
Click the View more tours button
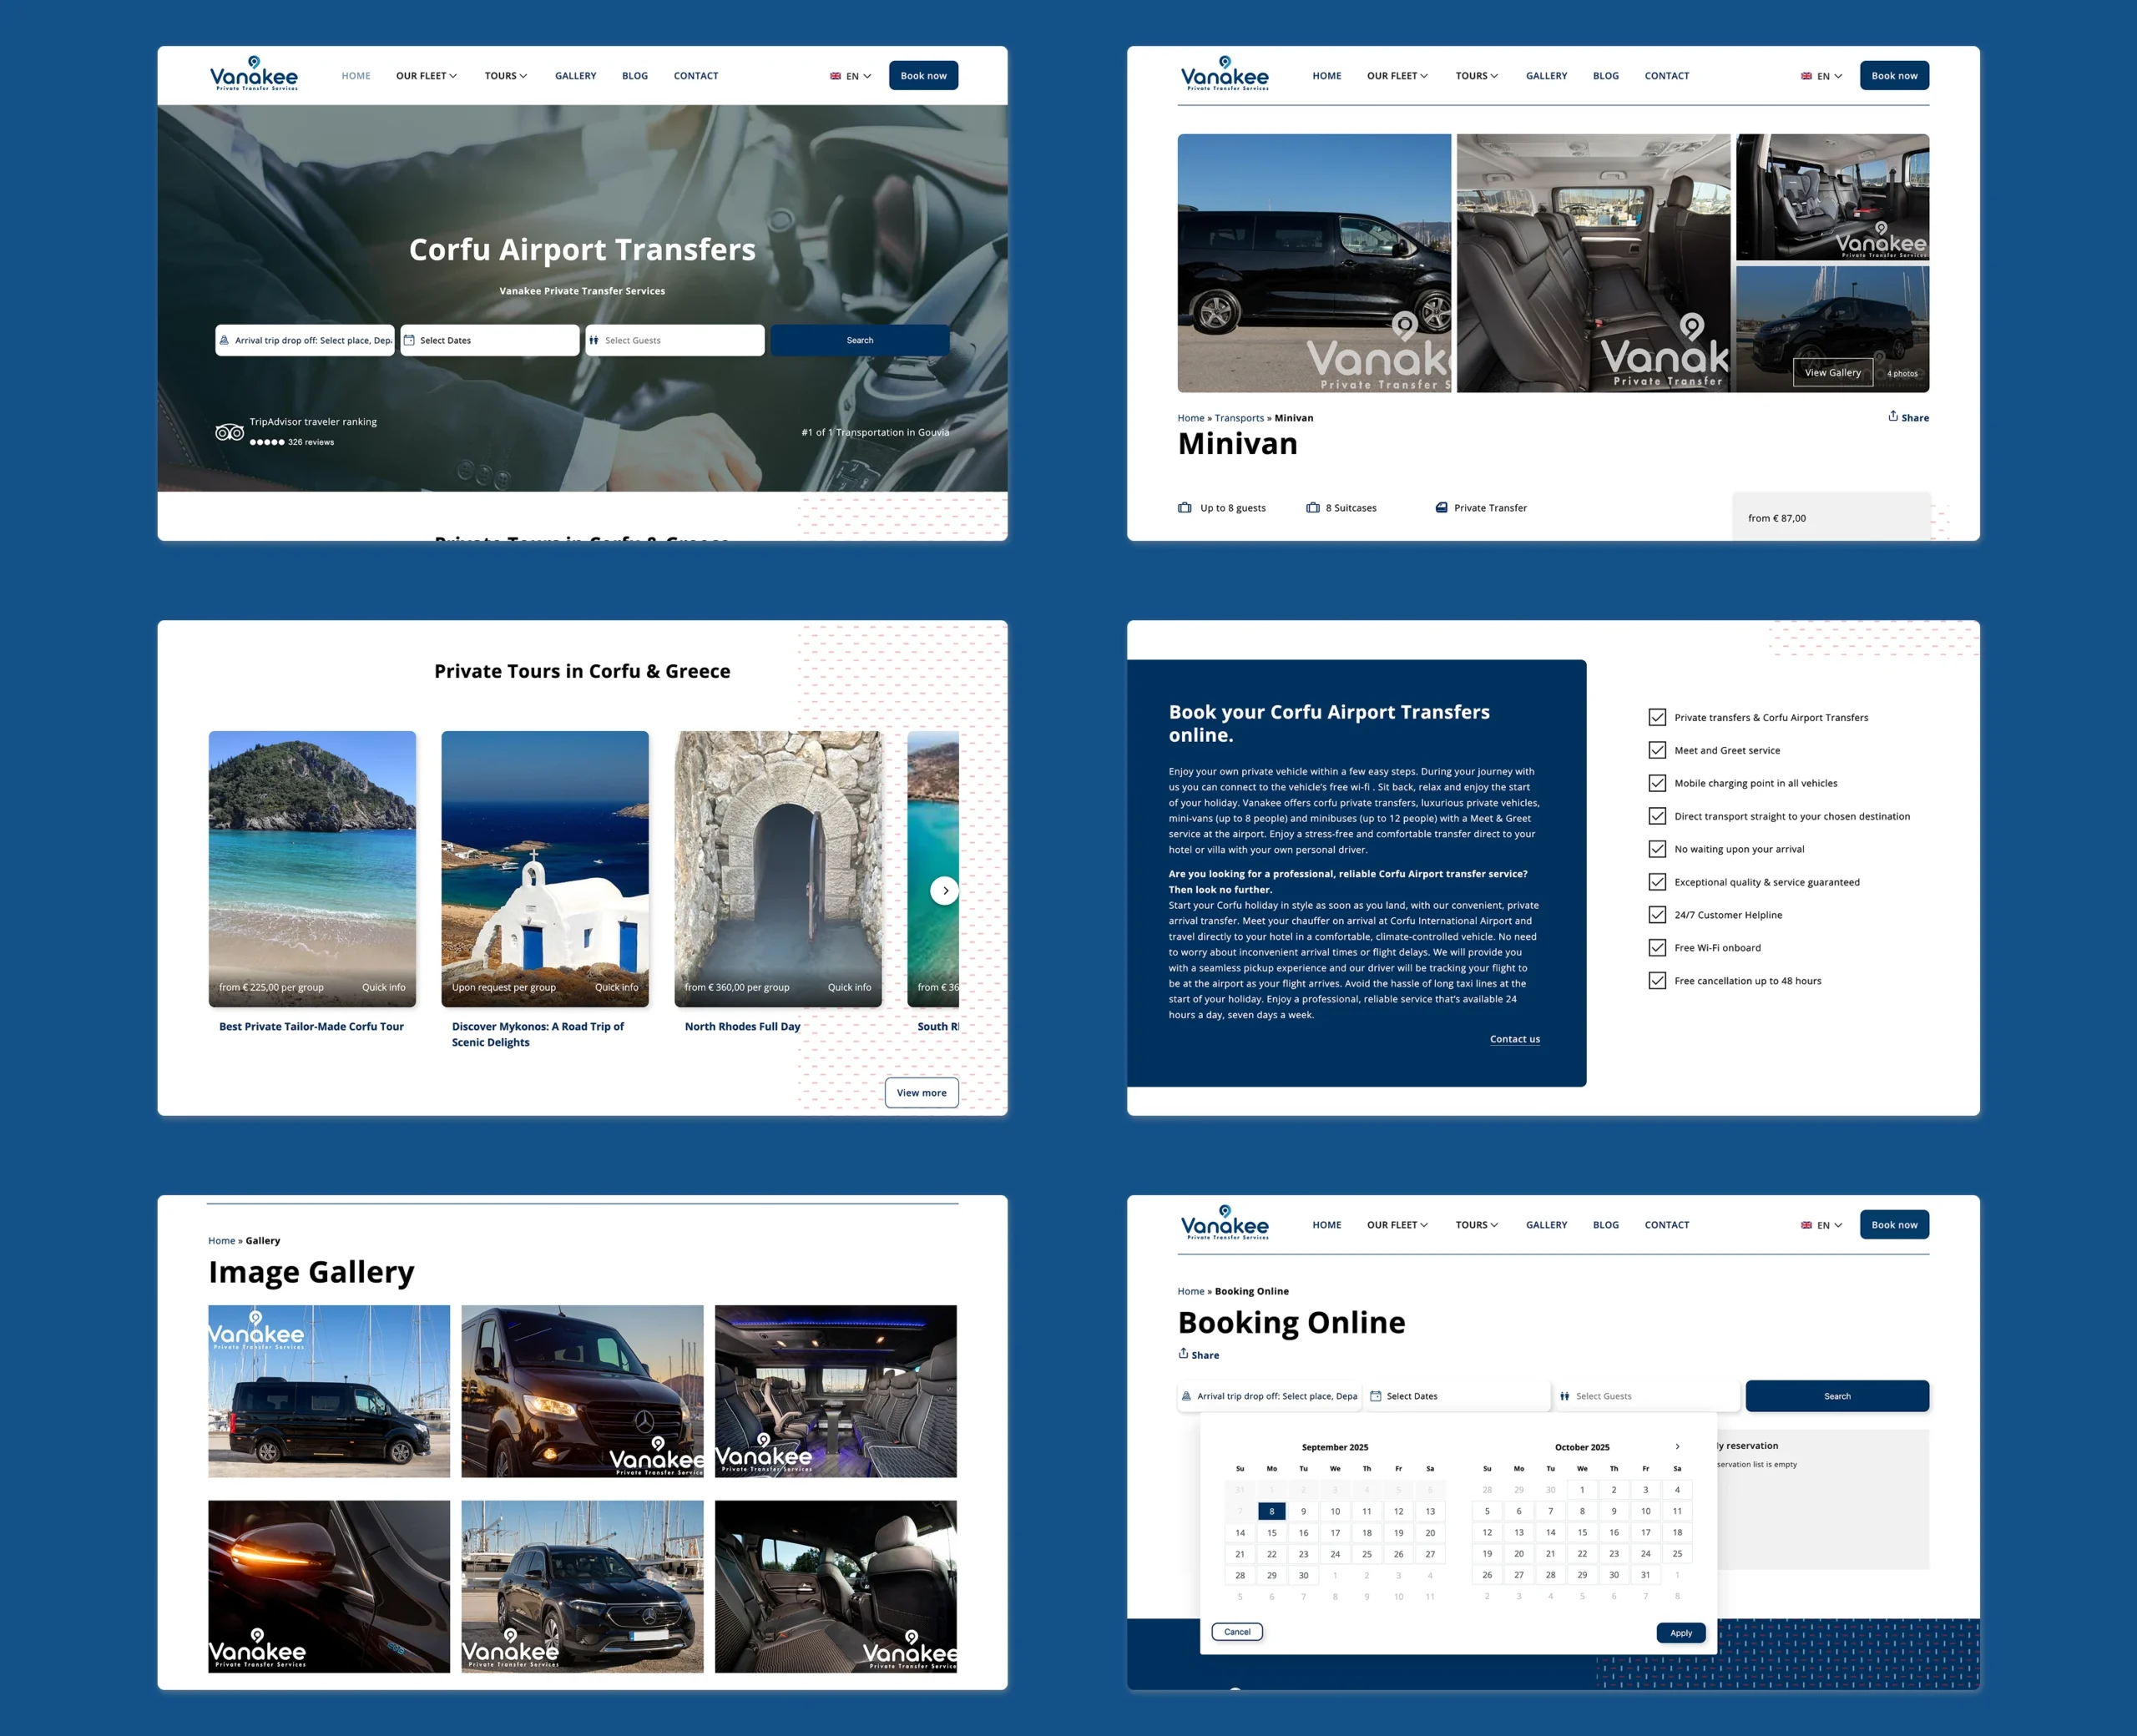(921, 1092)
